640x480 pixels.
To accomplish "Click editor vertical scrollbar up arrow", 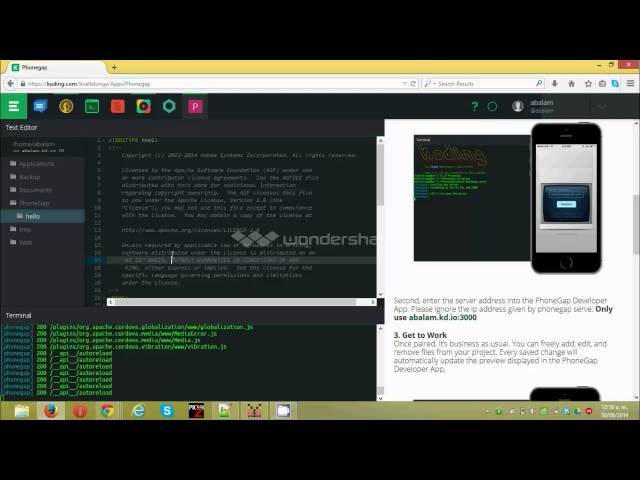I will click(380, 140).
